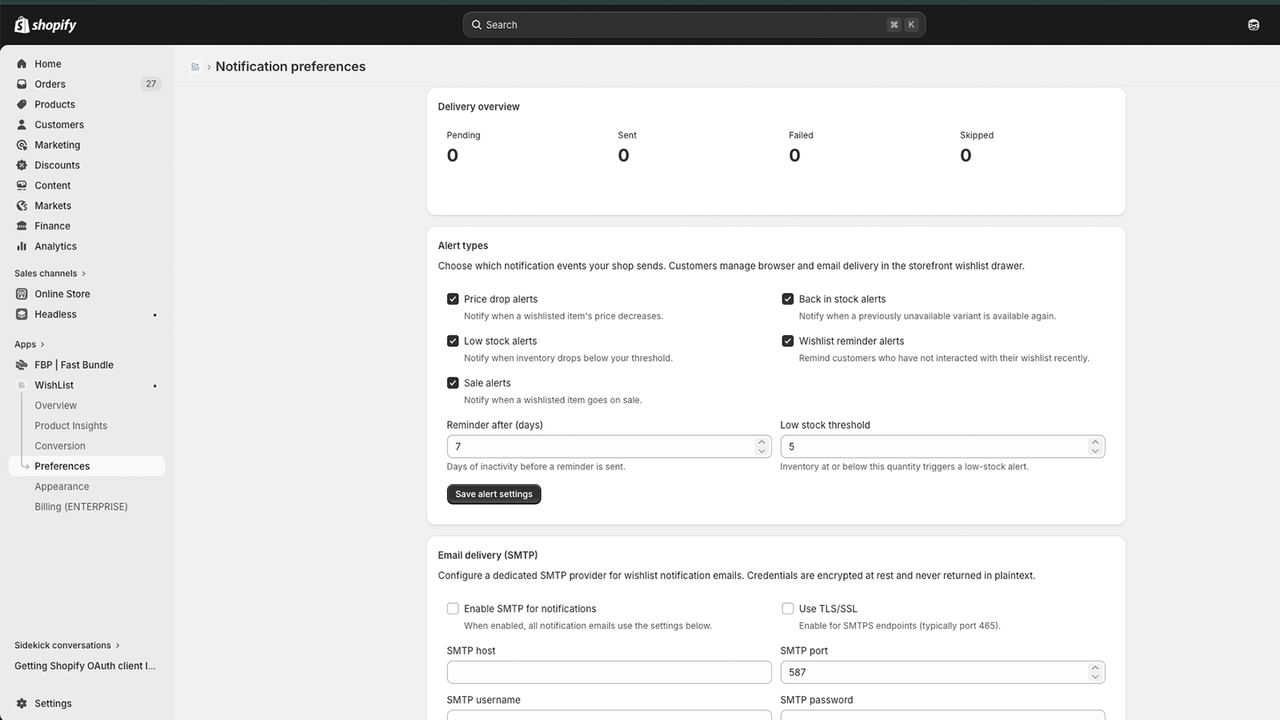Open the Appearance page under WishList
Viewport: 1280px width, 720px height.
pyautogui.click(x=62, y=487)
